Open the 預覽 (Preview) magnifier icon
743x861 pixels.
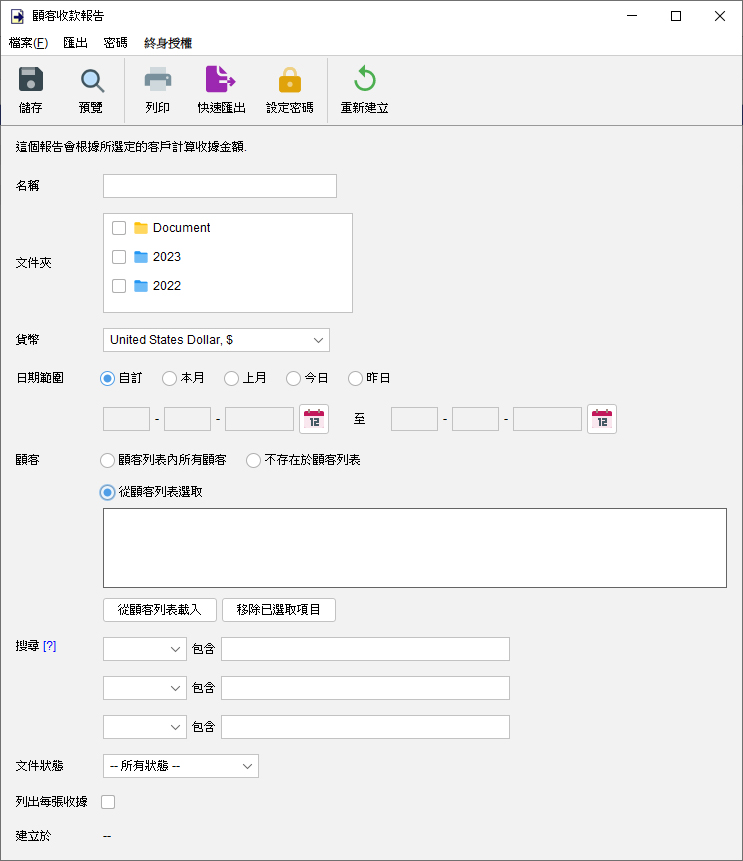click(x=92, y=80)
